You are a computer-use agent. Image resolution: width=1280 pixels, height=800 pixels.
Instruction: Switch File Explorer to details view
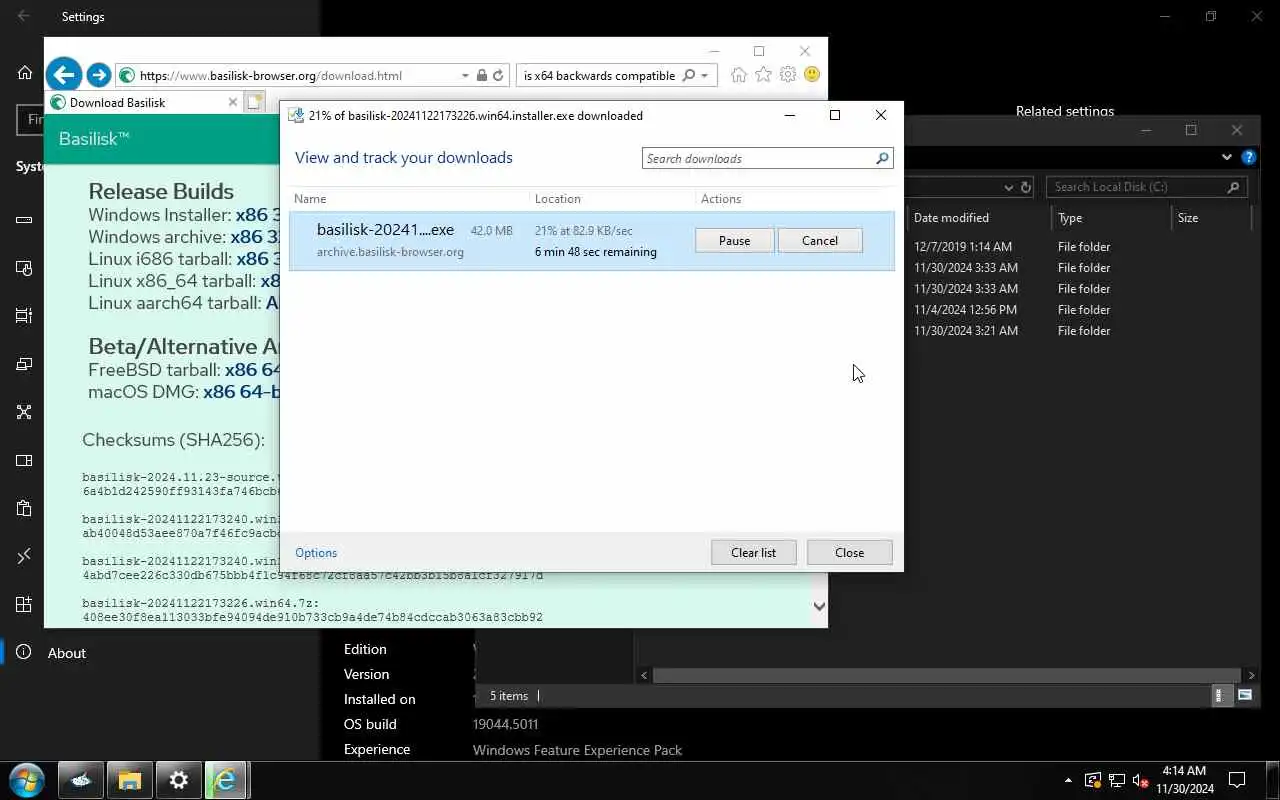1218,695
